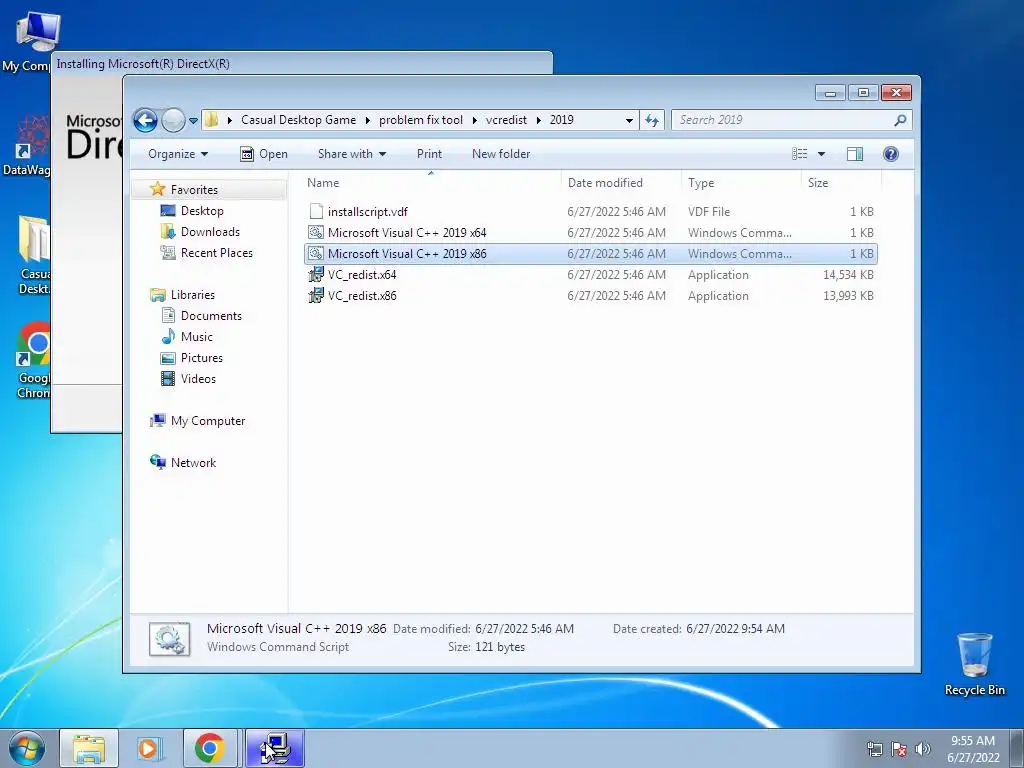Open address bar previous locations dropdown

click(629, 120)
